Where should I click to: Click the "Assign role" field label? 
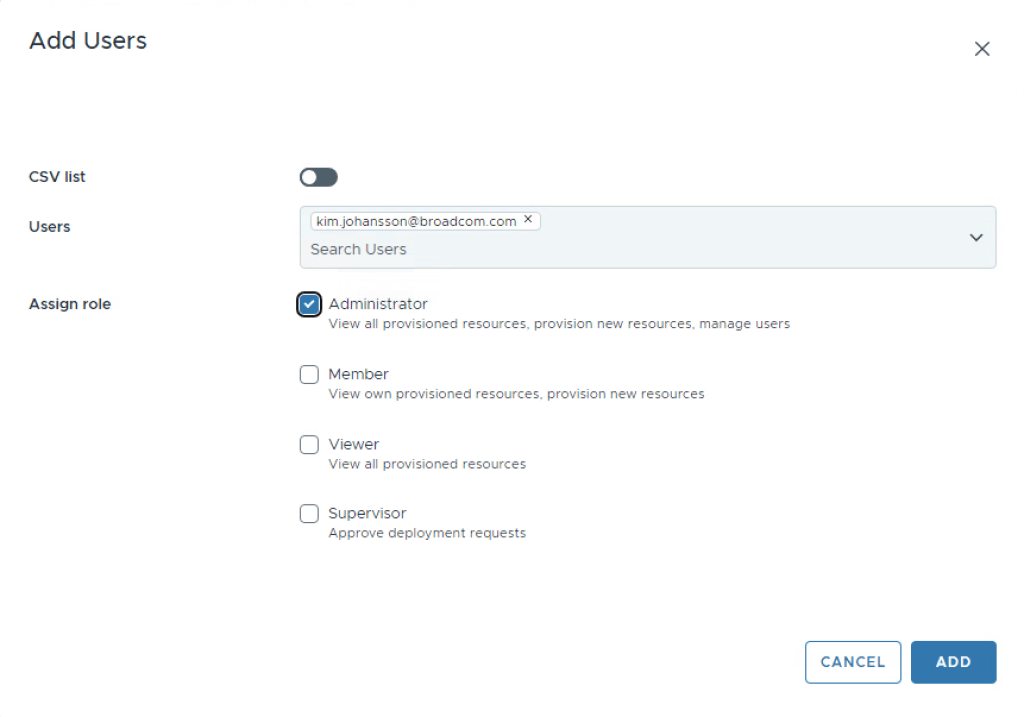click(70, 304)
